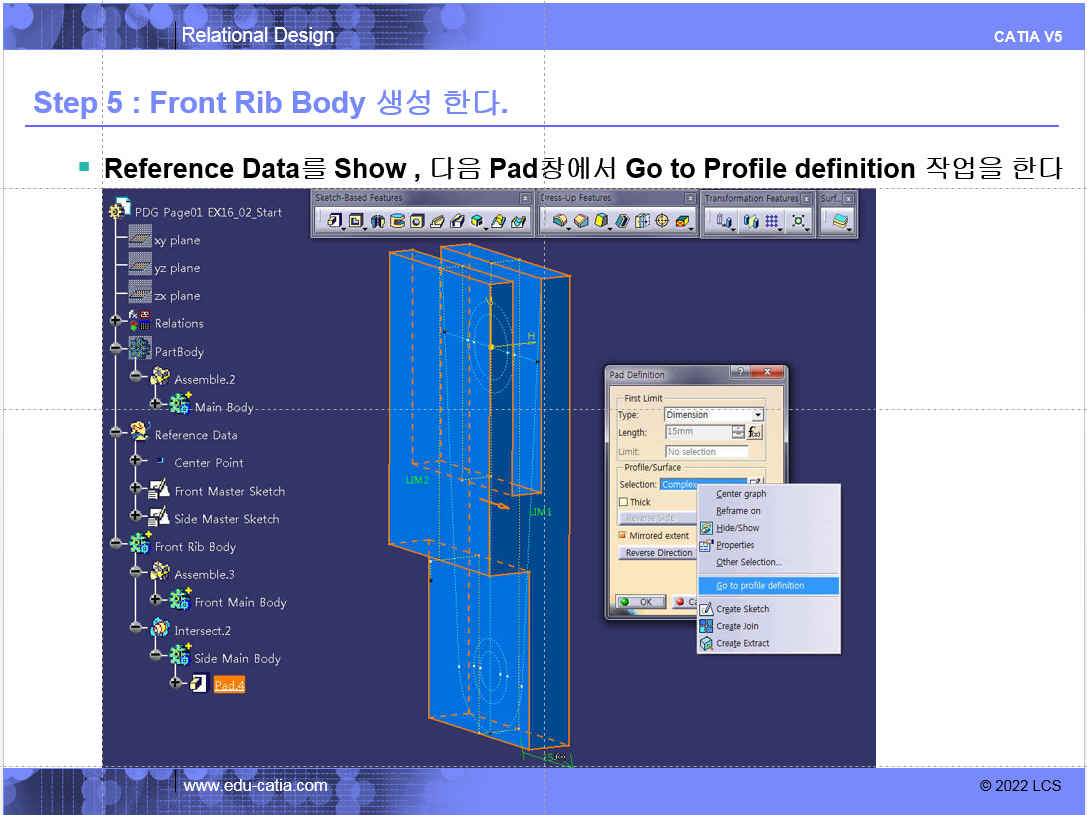Collapse the Reference Data tree node

[x=117, y=434]
